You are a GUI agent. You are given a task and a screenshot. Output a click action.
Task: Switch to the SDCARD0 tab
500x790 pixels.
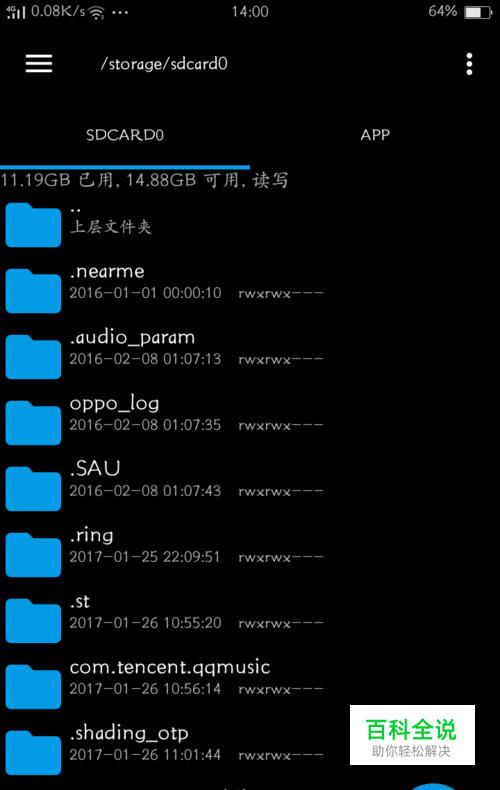tap(124, 135)
